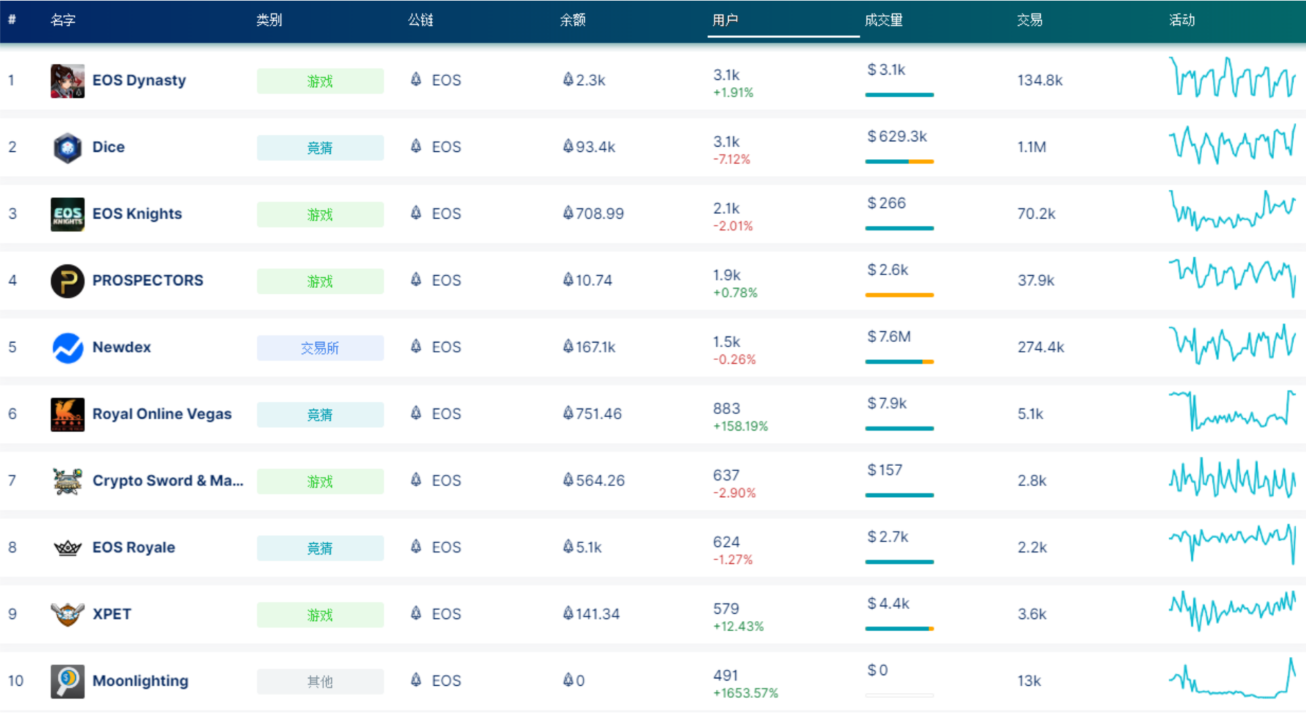1306x713 pixels.
Task: Open the EOS Royale name link
Action: coord(134,547)
